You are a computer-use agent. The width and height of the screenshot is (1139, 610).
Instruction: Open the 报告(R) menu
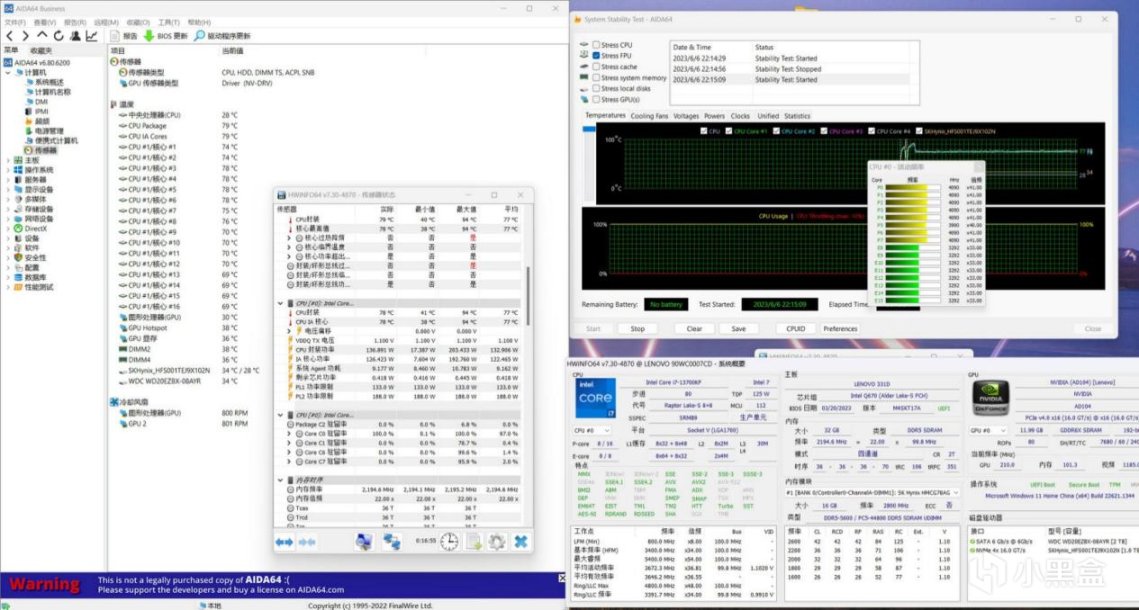click(x=75, y=23)
